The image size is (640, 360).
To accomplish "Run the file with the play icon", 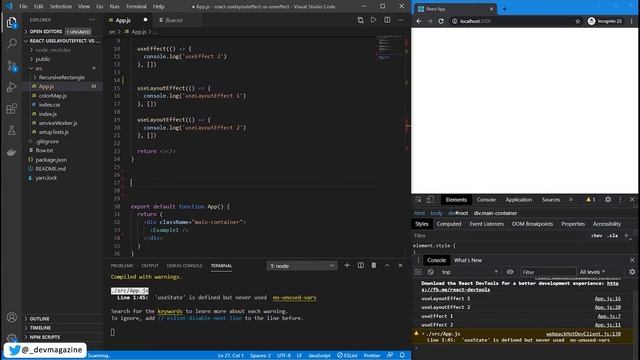I will pos(373,20).
